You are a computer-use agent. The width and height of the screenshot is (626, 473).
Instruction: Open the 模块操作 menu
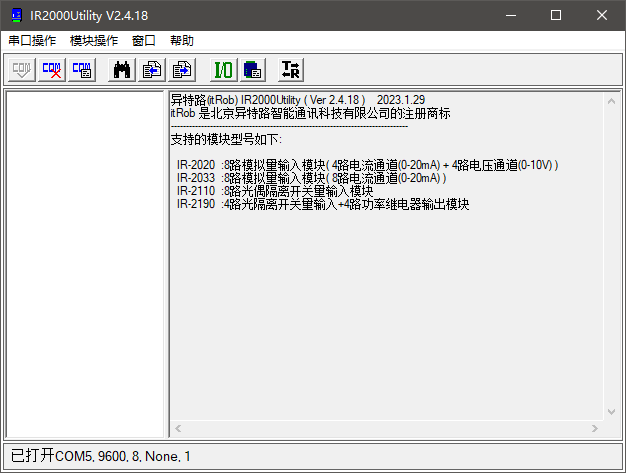pos(94,41)
